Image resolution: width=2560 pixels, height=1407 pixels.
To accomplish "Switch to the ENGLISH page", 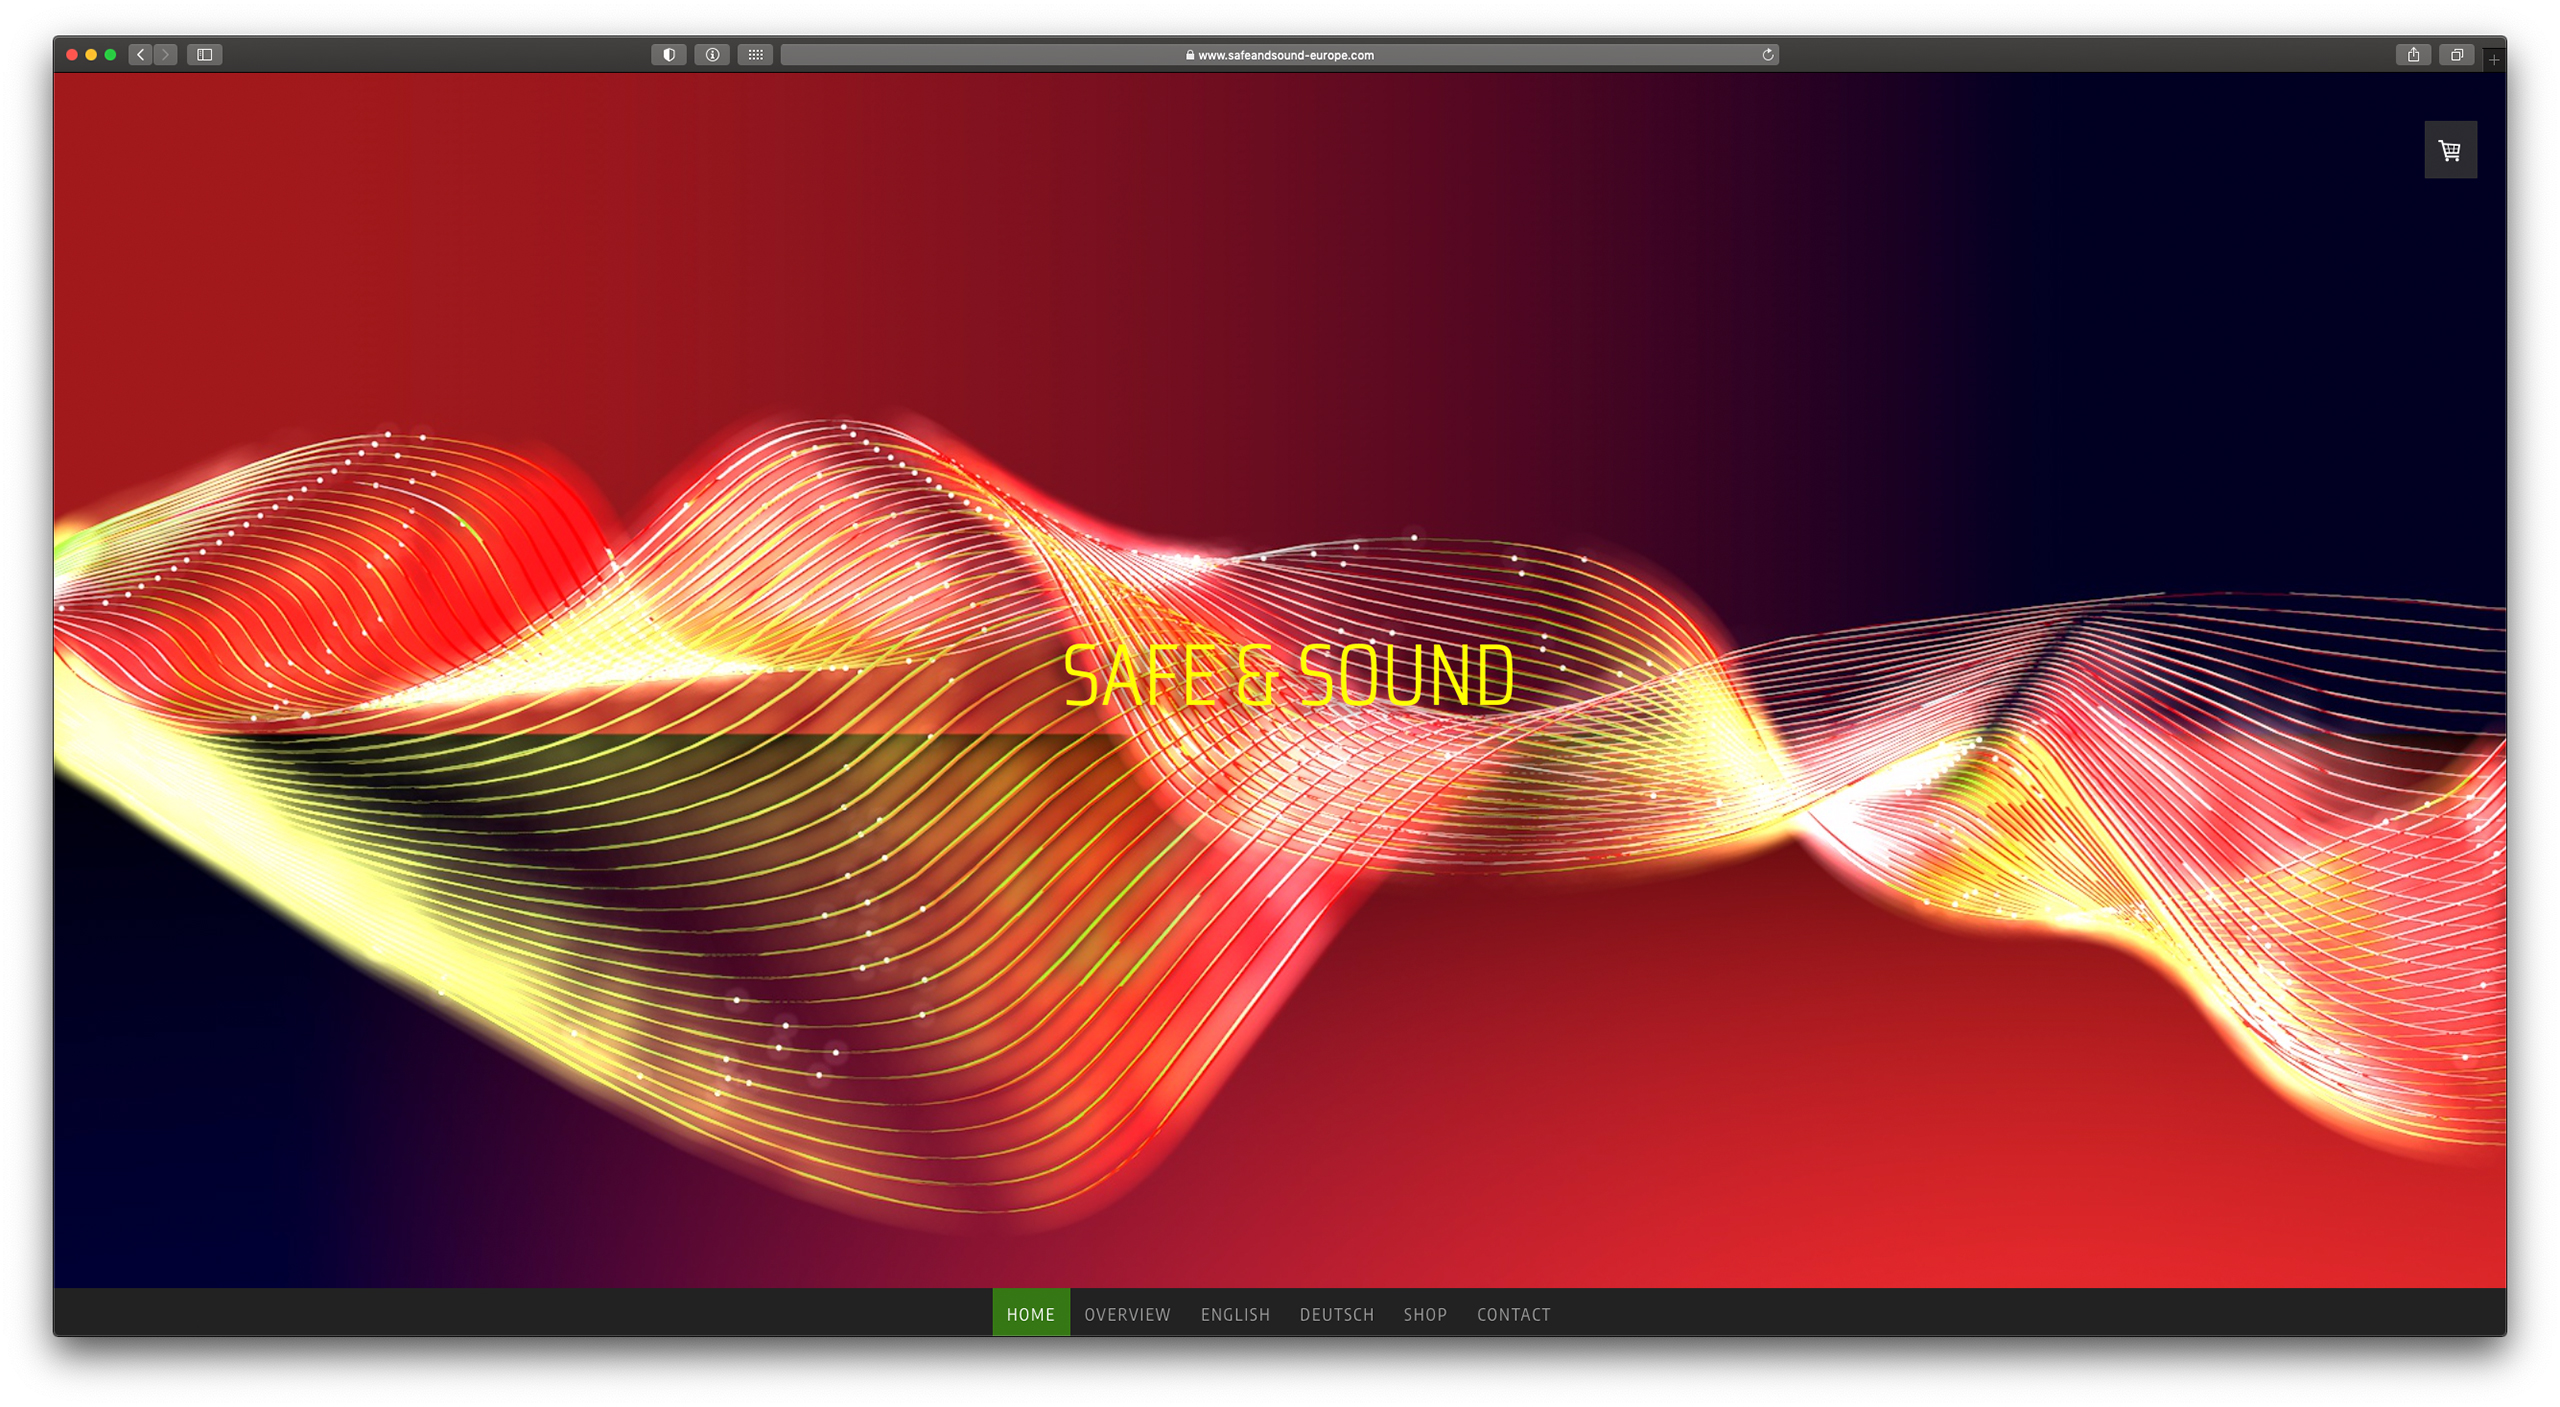I will [x=1235, y=1313].
